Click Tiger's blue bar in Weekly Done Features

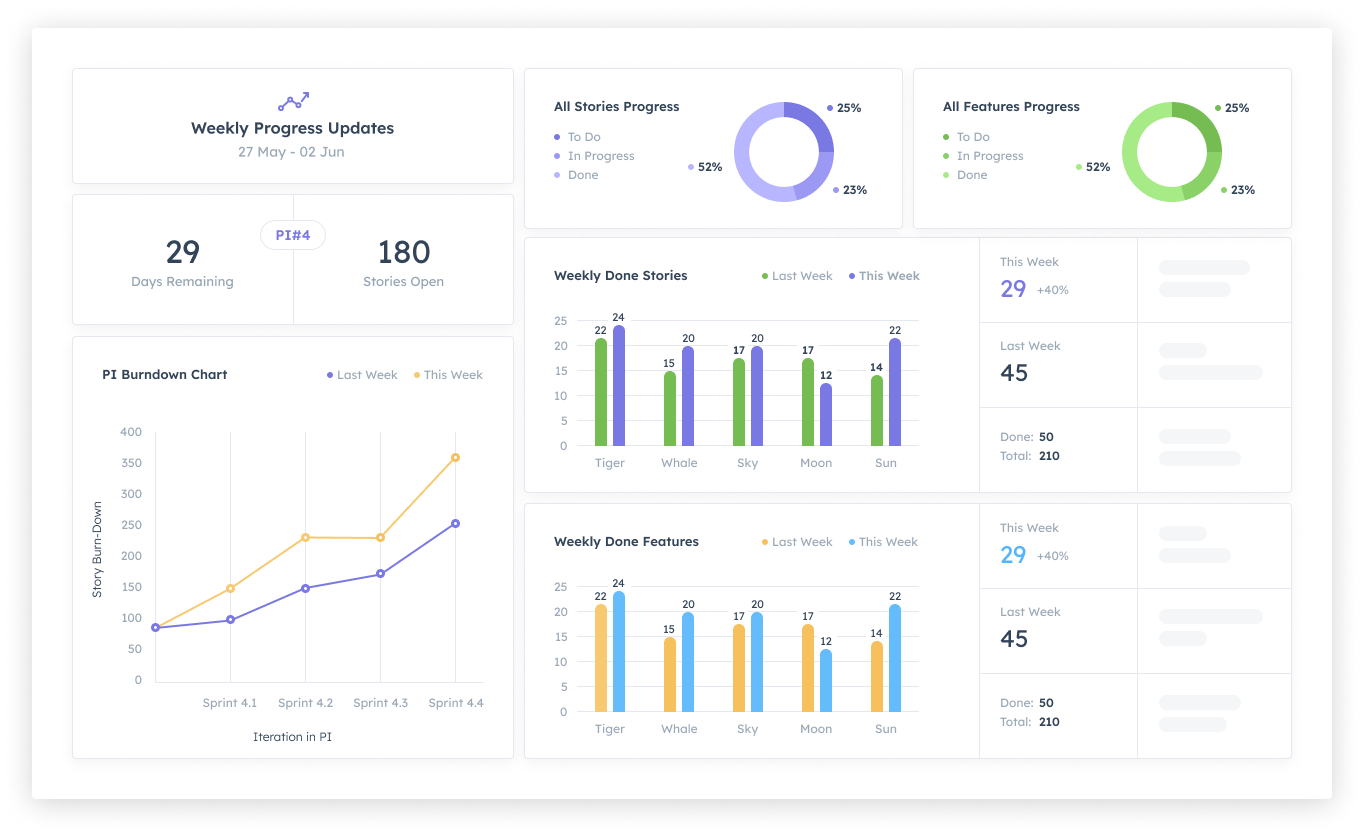[x=619, y=652]
